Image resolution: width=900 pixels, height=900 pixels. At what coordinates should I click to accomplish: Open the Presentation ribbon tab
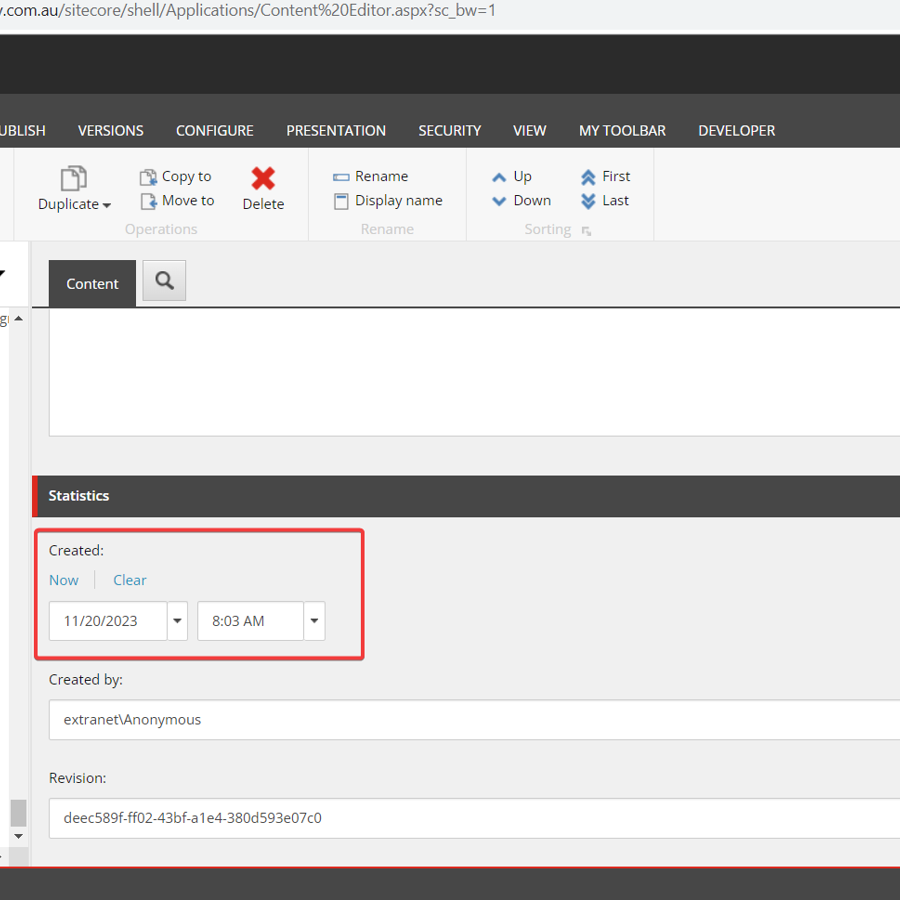(x=336, y=131)
